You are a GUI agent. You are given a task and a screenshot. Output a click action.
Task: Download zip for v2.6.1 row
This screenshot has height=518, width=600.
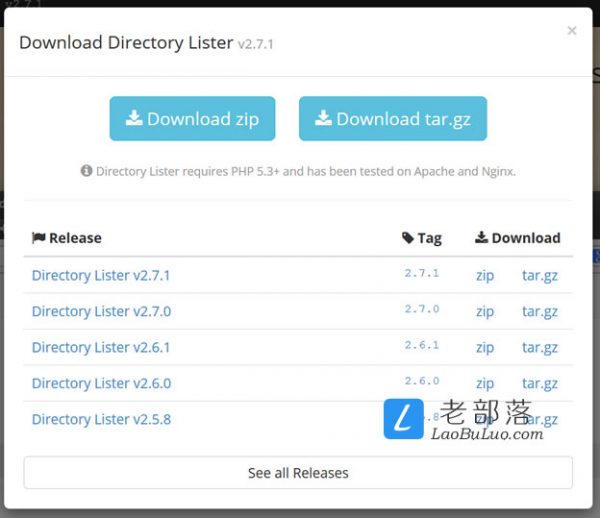pyautogui.click(x=485, y=348)
